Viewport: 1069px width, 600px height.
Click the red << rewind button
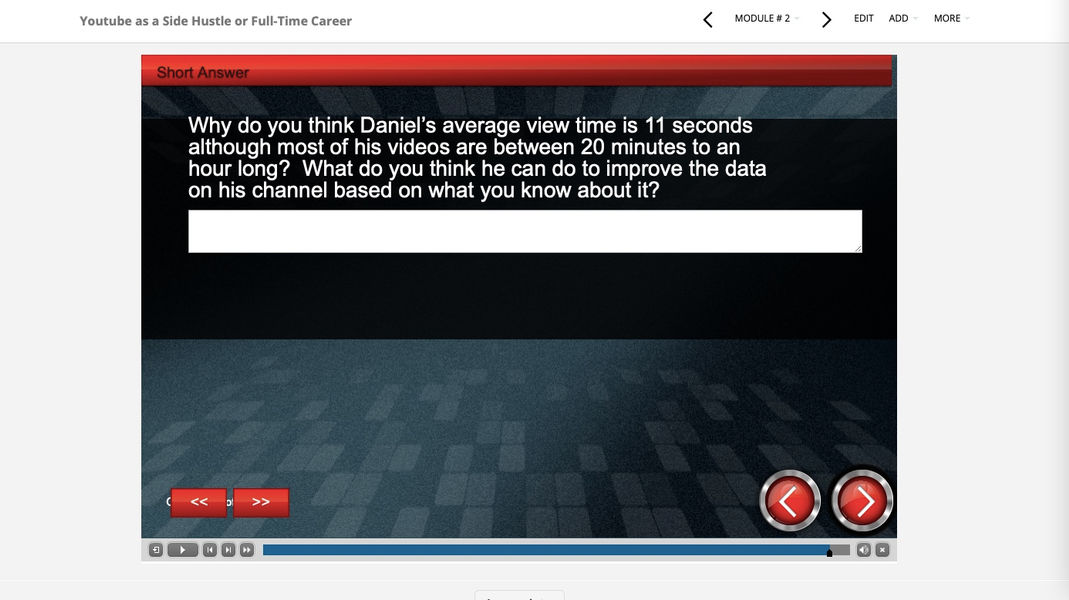(198, 502)
